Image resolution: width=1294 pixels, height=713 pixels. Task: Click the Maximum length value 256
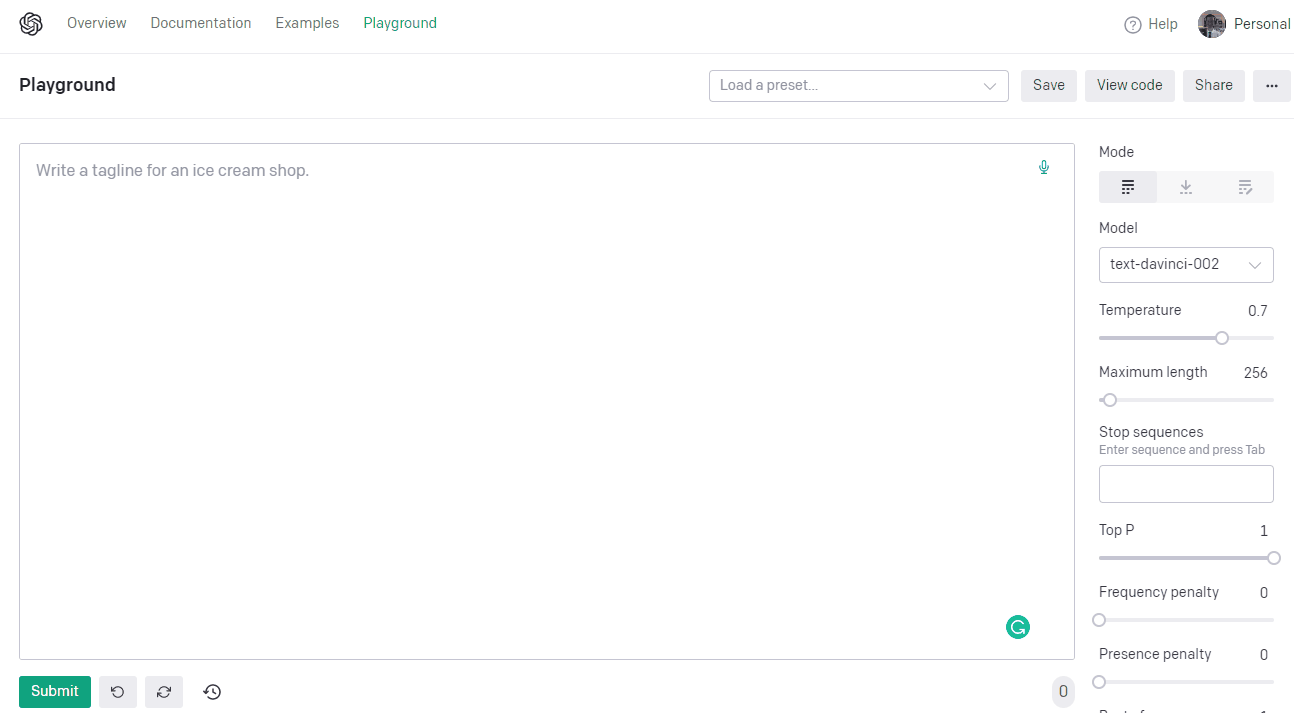point(1256,373)
